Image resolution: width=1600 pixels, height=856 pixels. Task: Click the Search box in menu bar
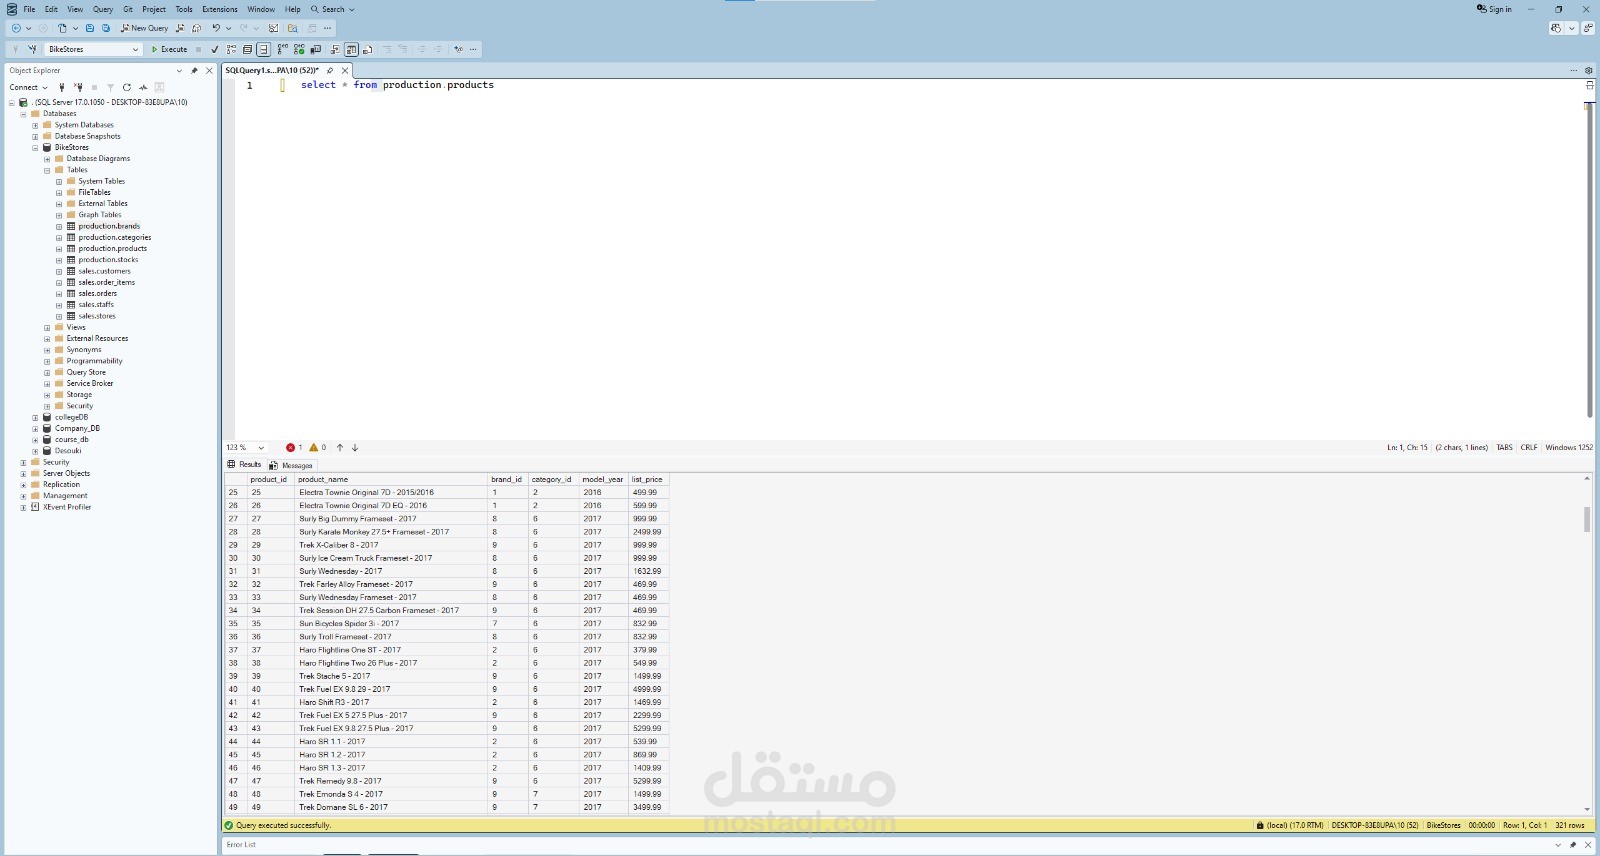pos(333,9)
